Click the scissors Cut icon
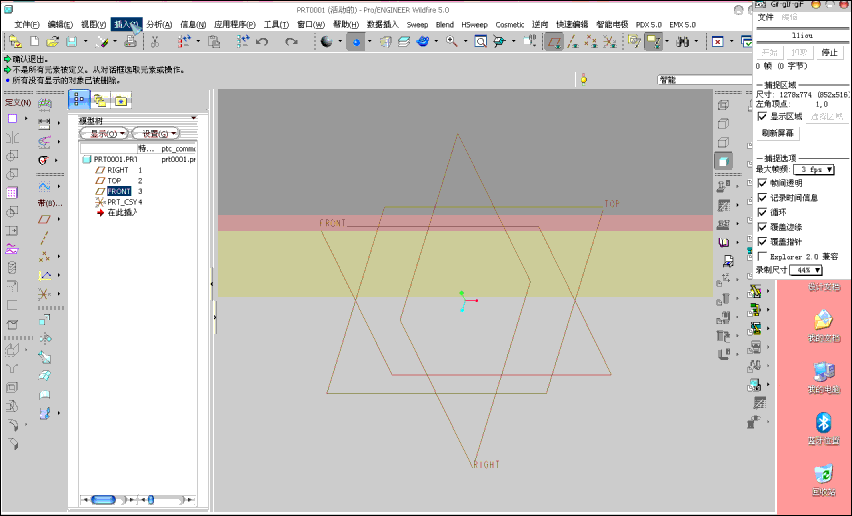The image size is (852, 516). click(x=155, y=41)
